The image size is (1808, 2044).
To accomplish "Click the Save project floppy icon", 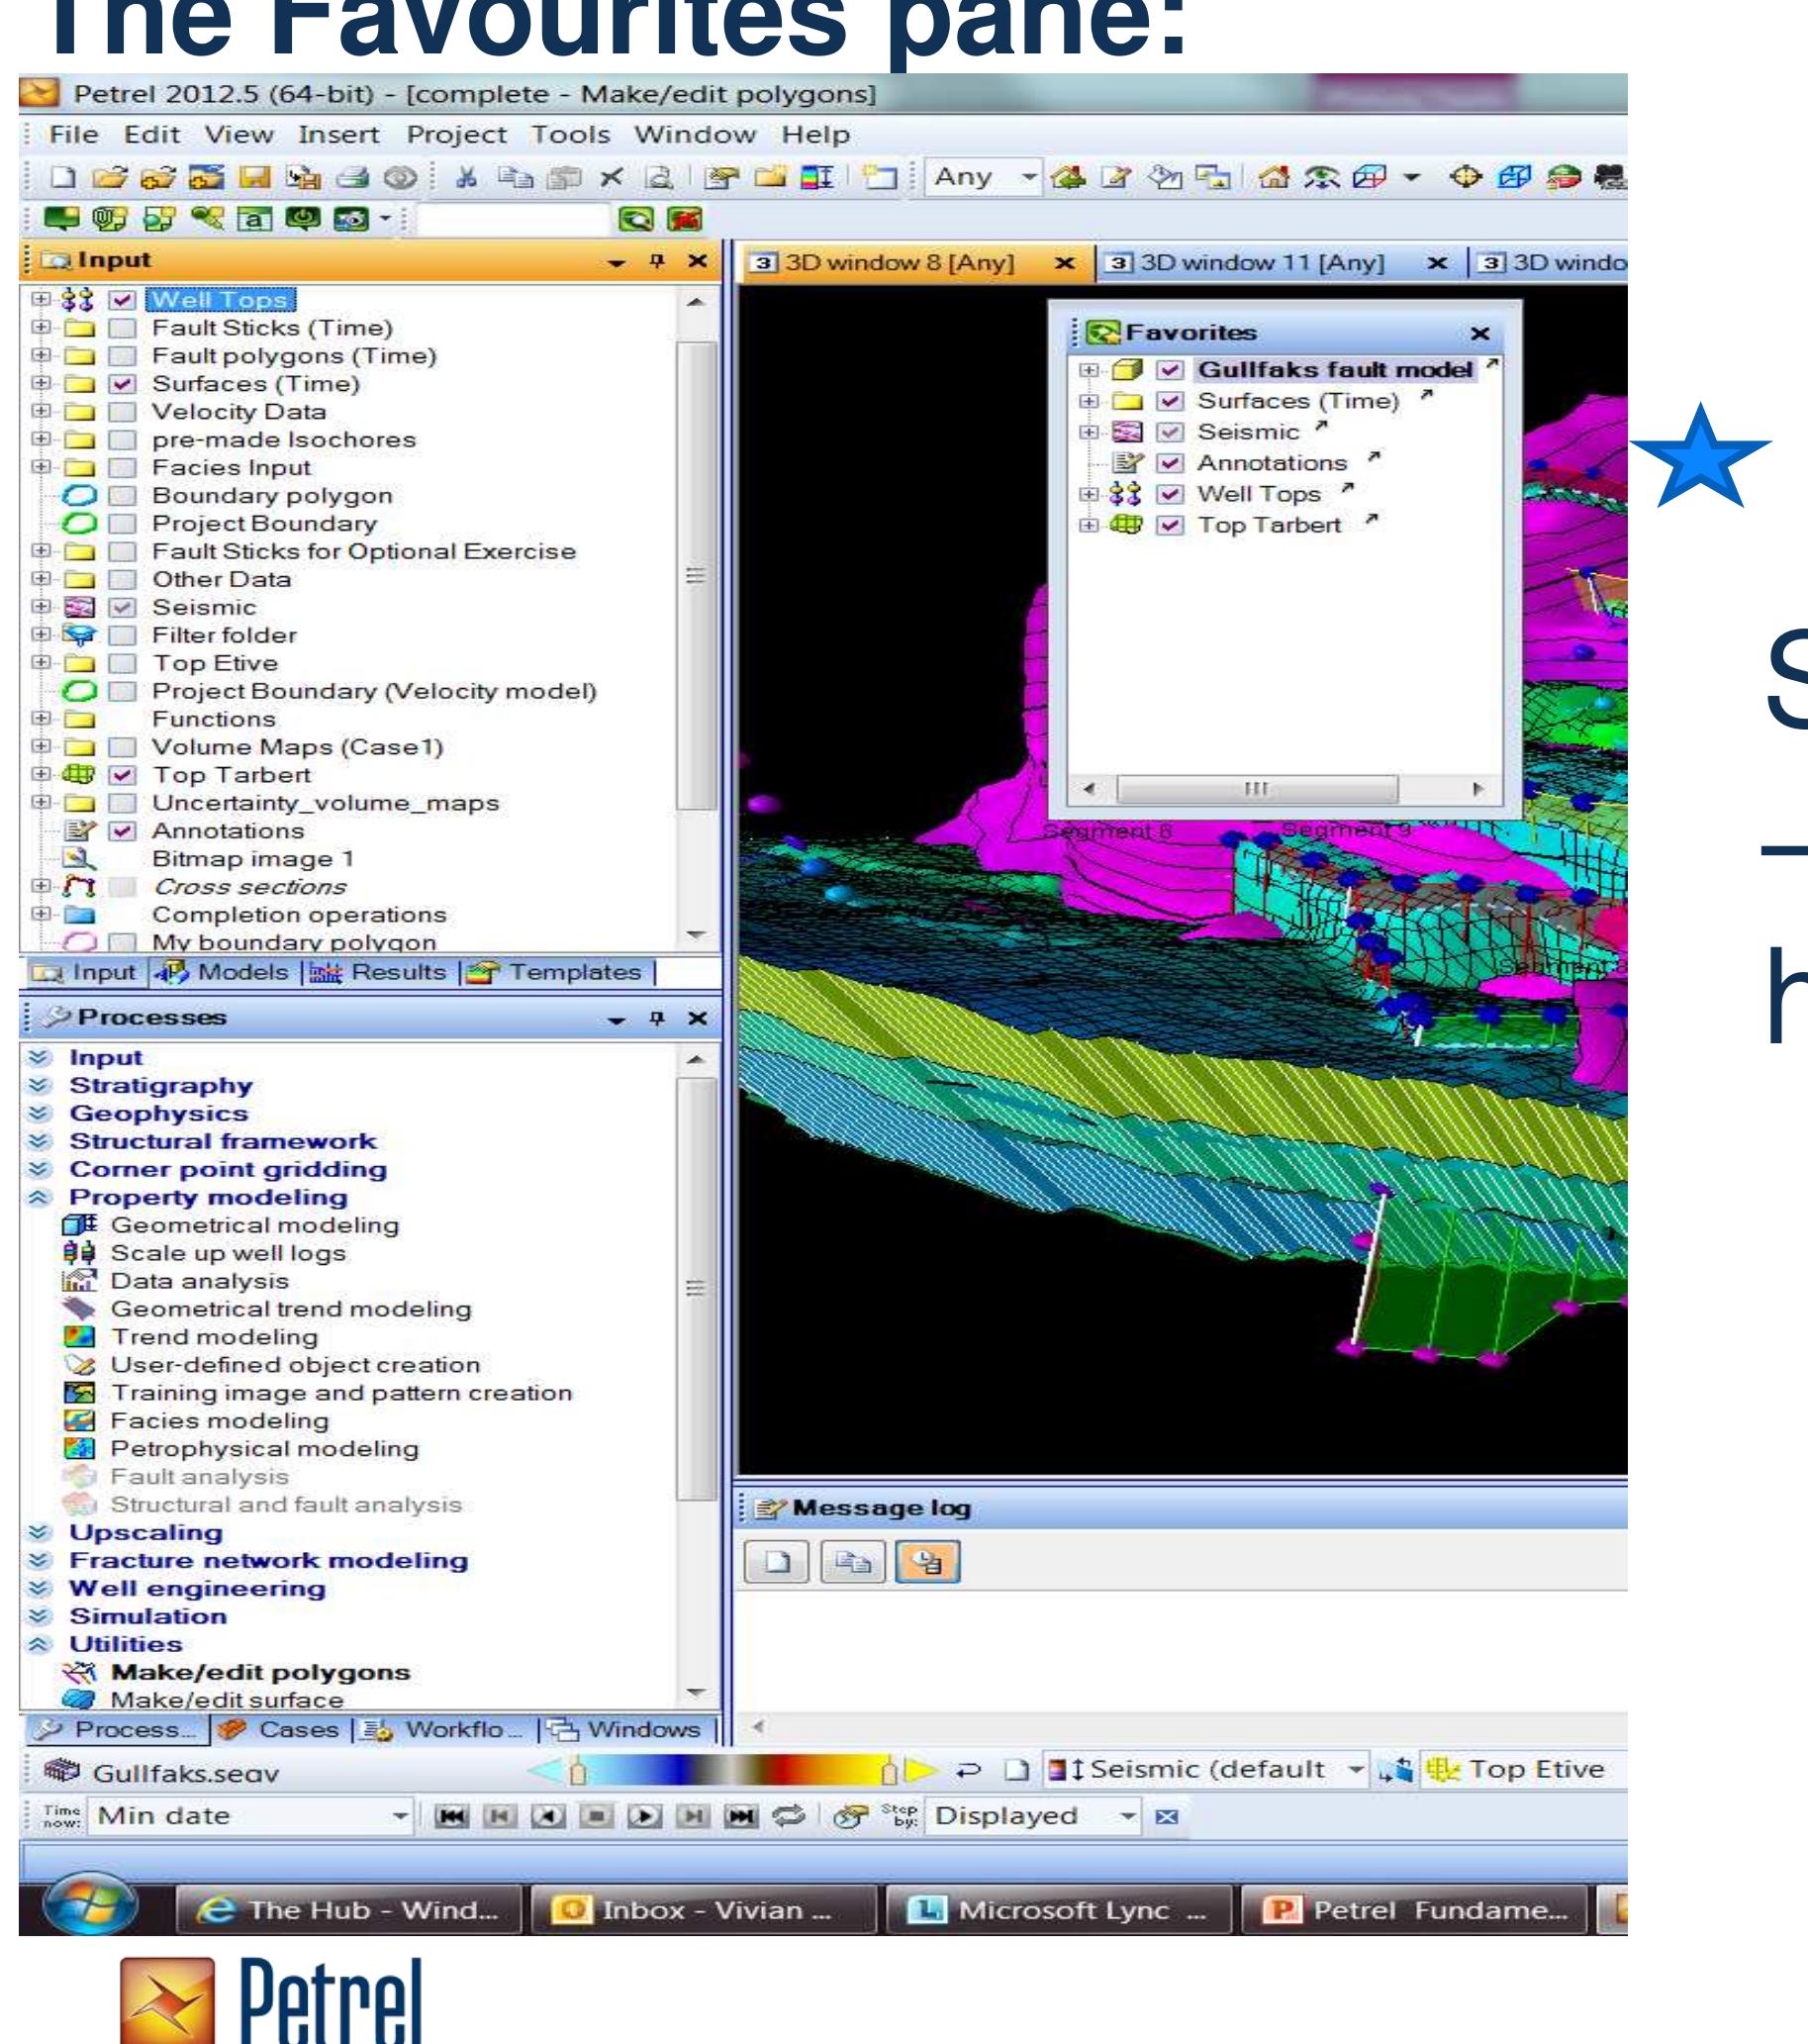I will [x=255, y=178].
